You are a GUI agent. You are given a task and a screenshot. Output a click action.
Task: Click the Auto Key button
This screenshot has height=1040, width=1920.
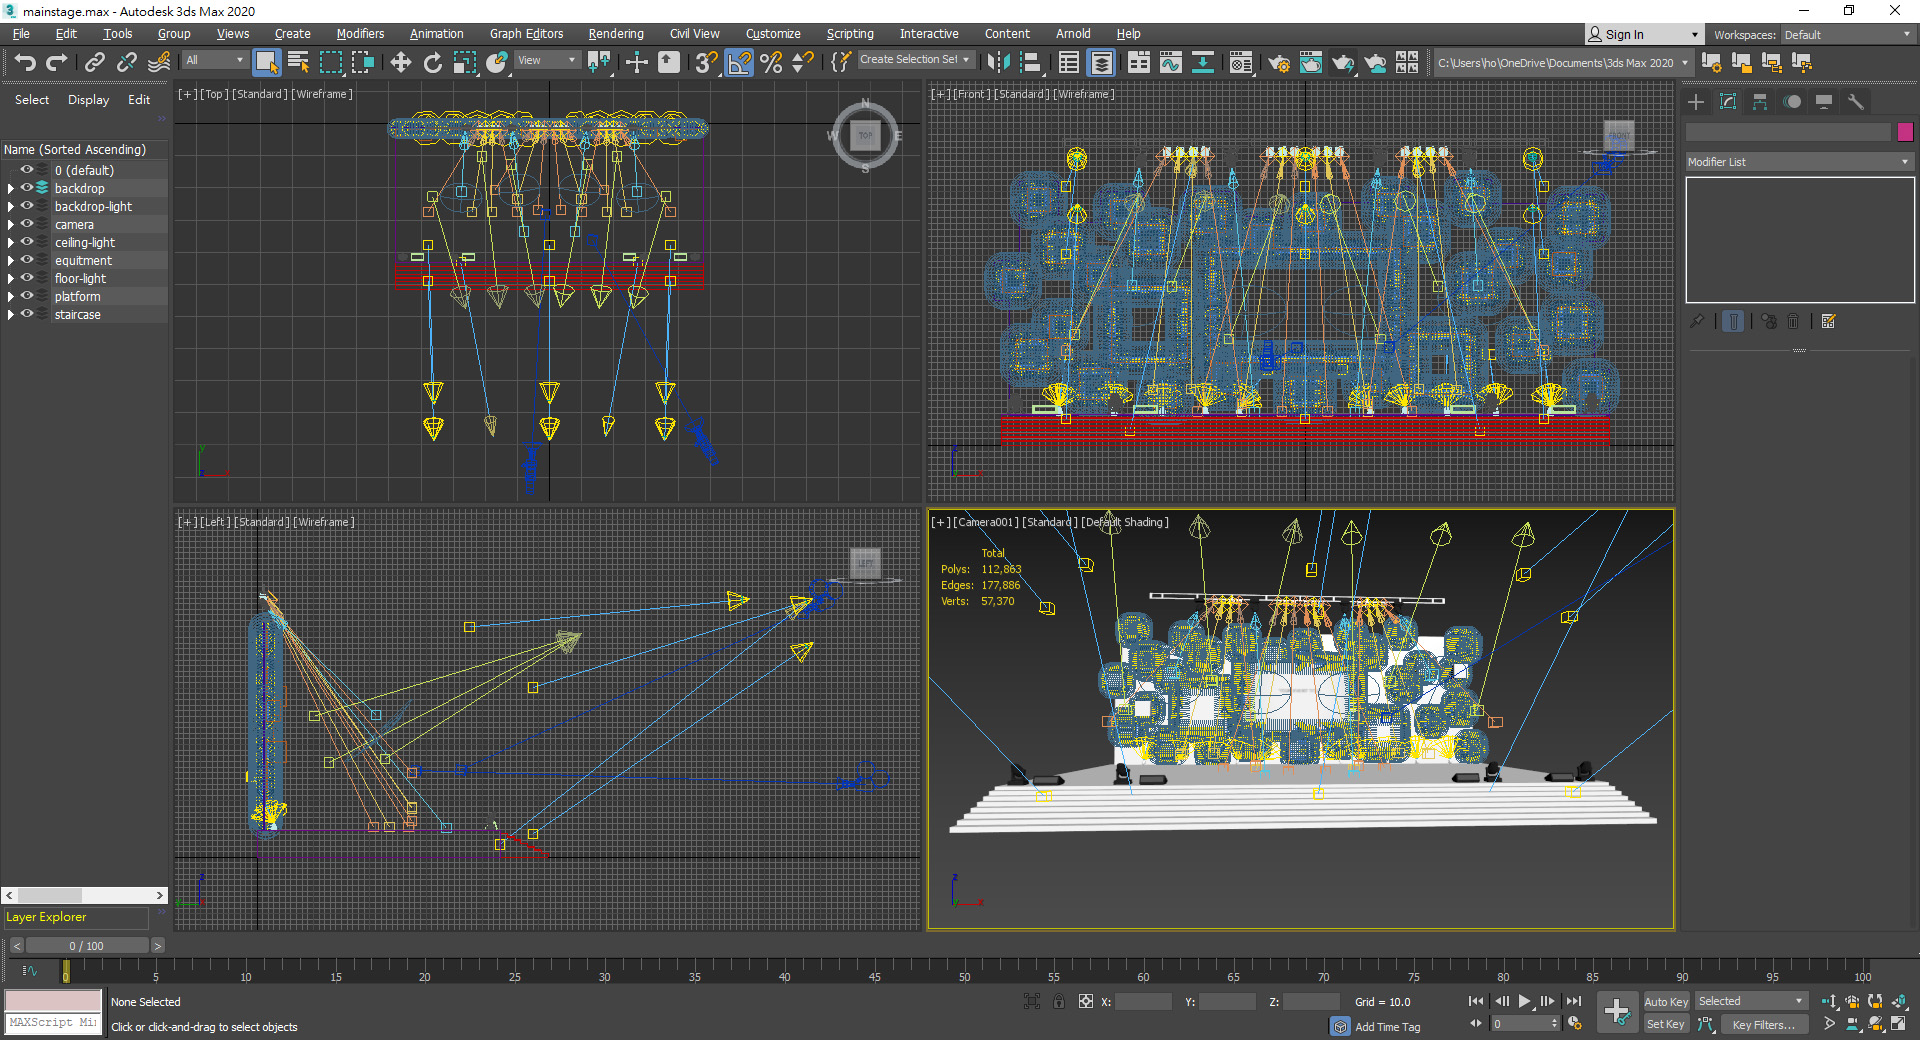pos(1665,1002)
